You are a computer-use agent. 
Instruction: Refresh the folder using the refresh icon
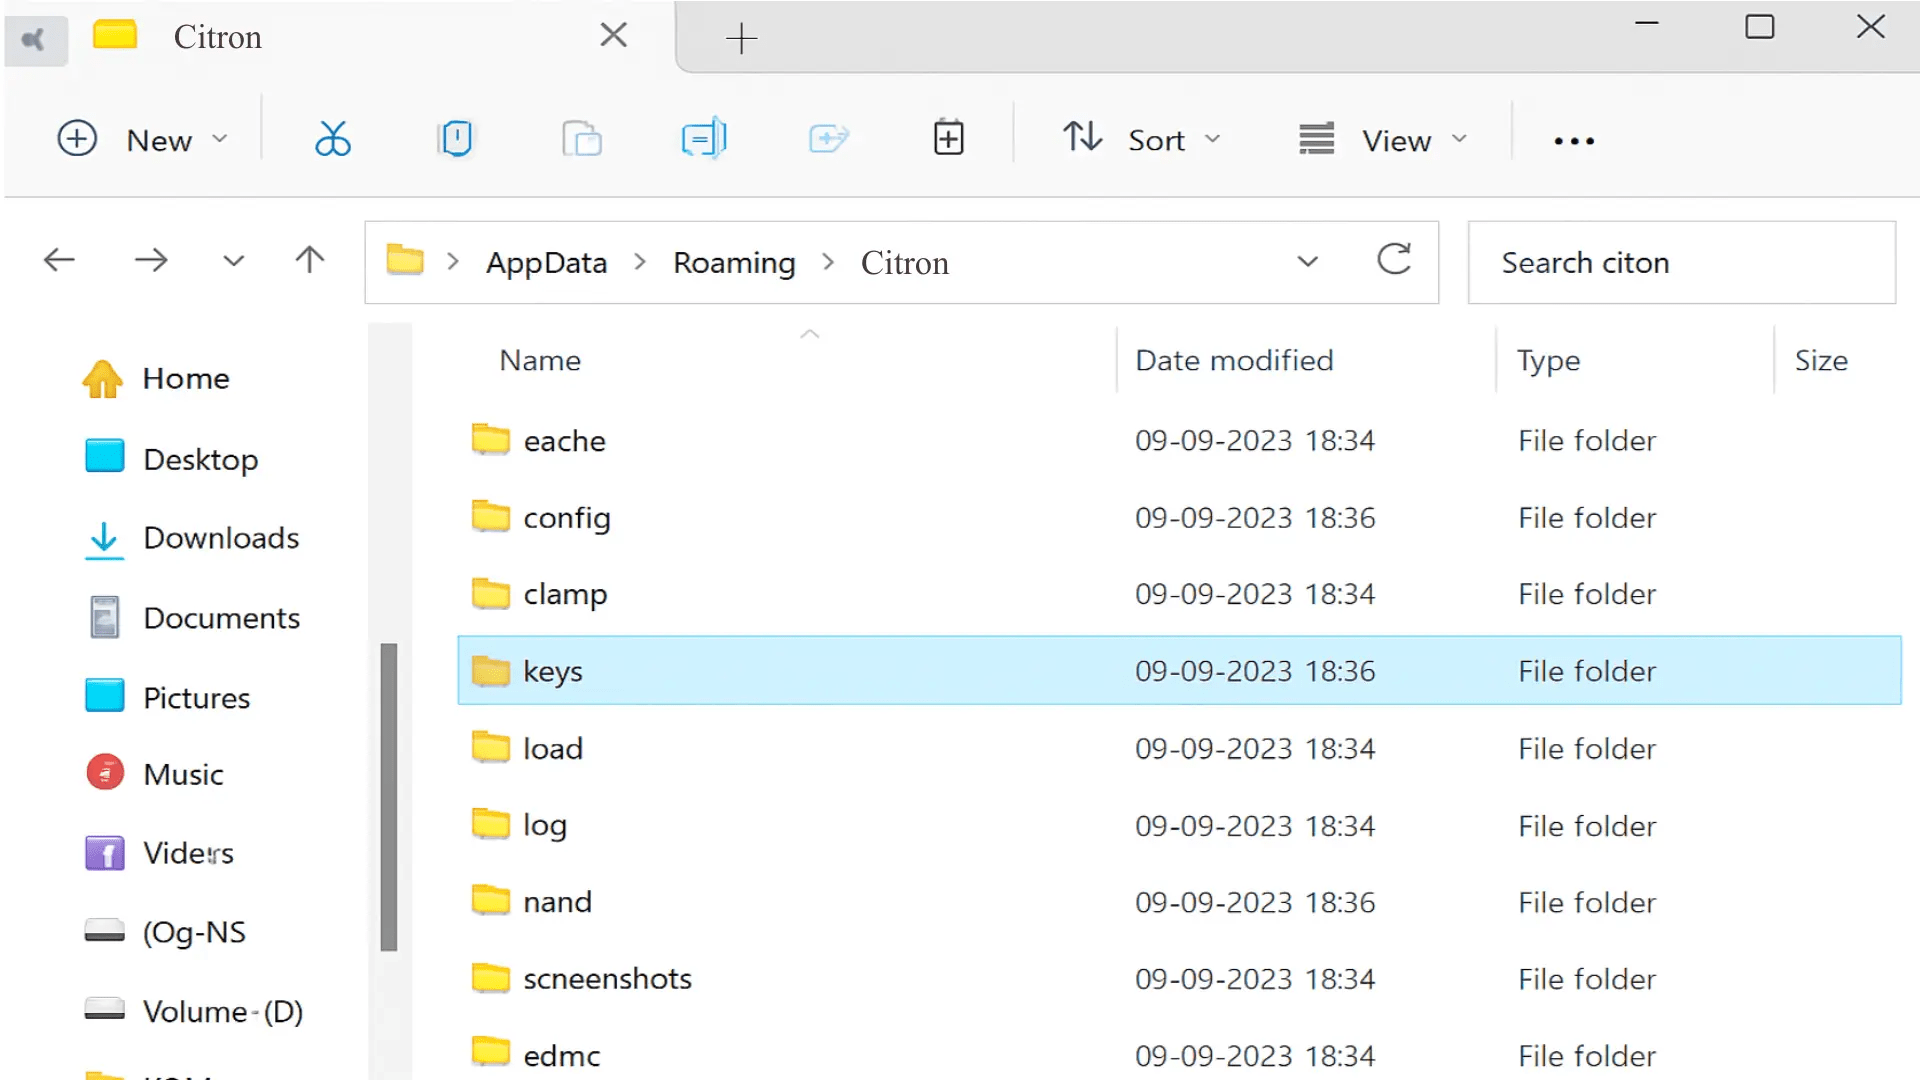coord(1395,260)
